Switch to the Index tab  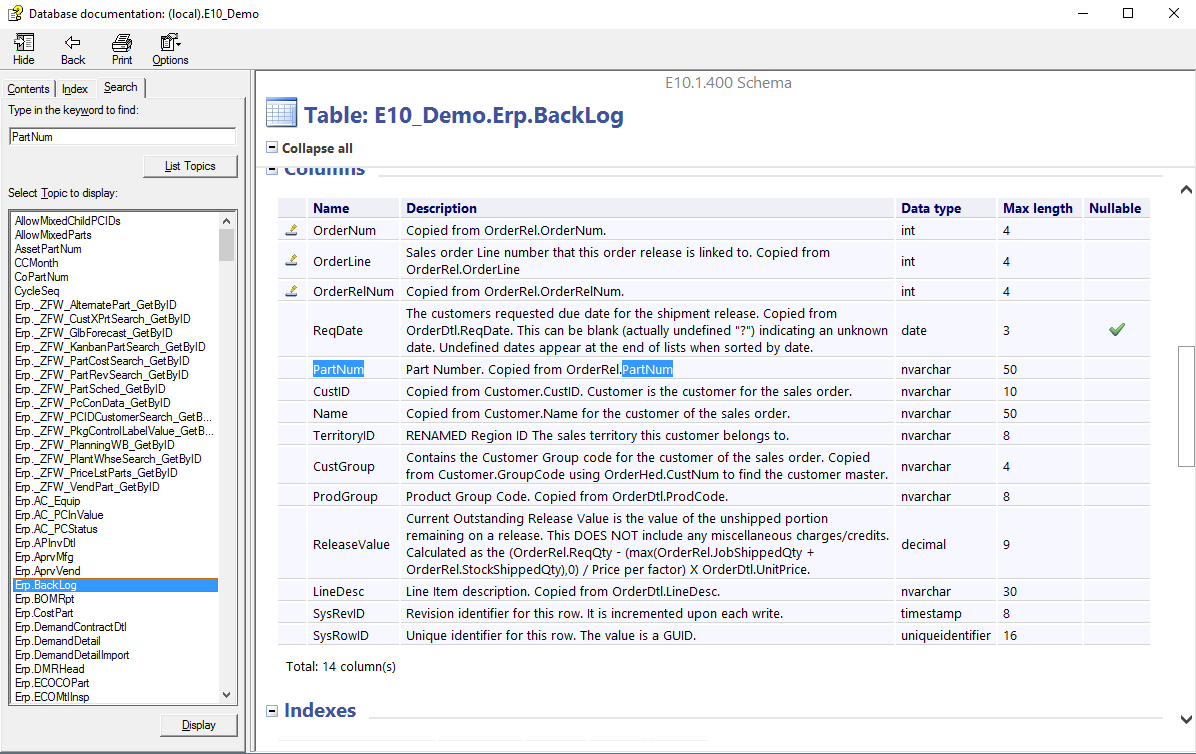[75, 88]
